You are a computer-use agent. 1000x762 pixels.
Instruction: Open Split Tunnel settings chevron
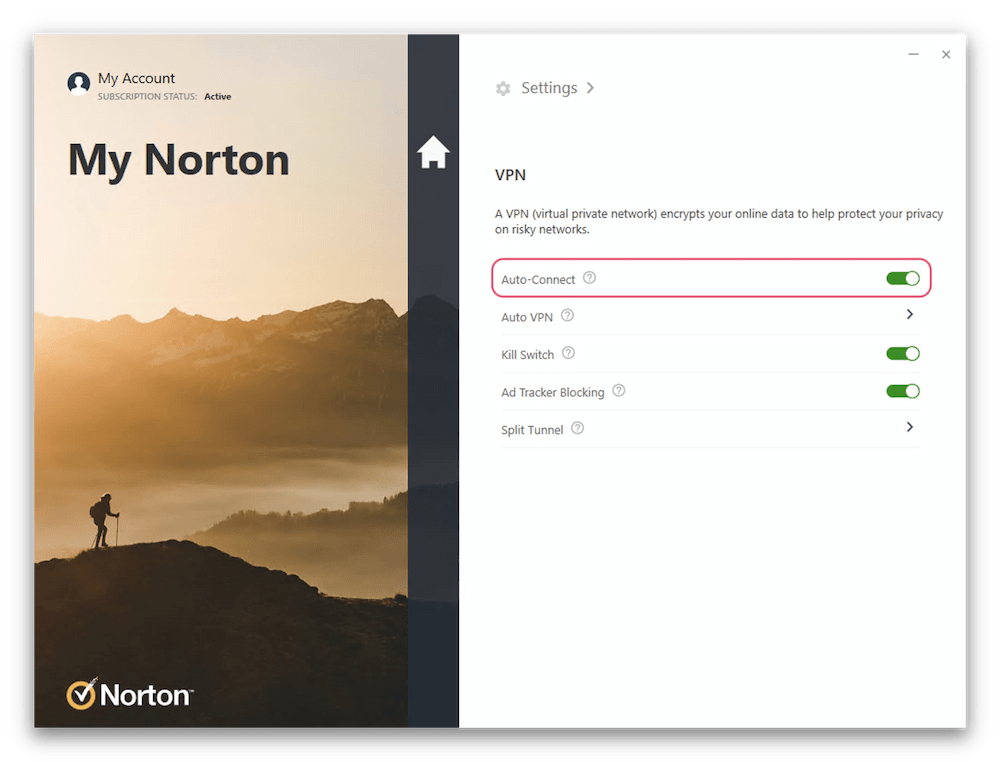(910, 427)
